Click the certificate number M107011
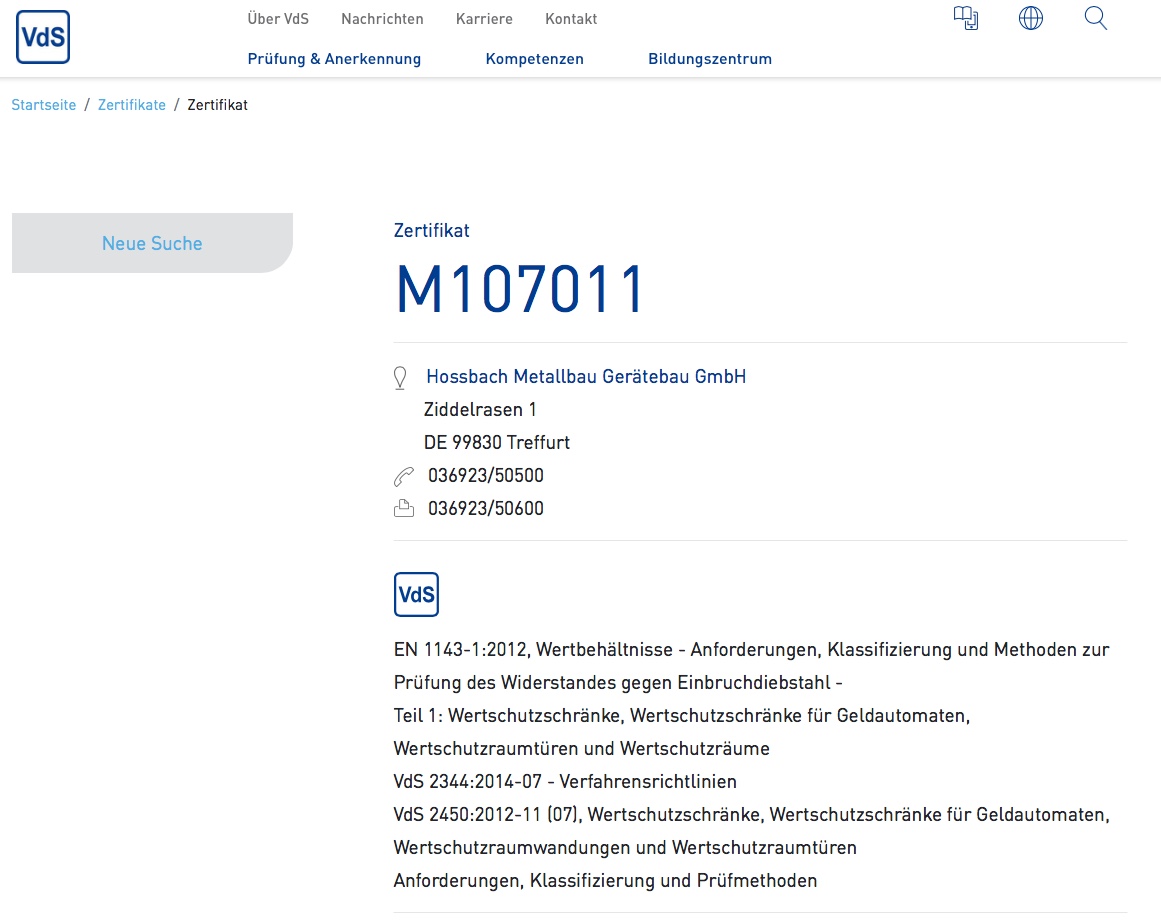The height and width of the screenshot is (923, 1161). pos(520,289)
